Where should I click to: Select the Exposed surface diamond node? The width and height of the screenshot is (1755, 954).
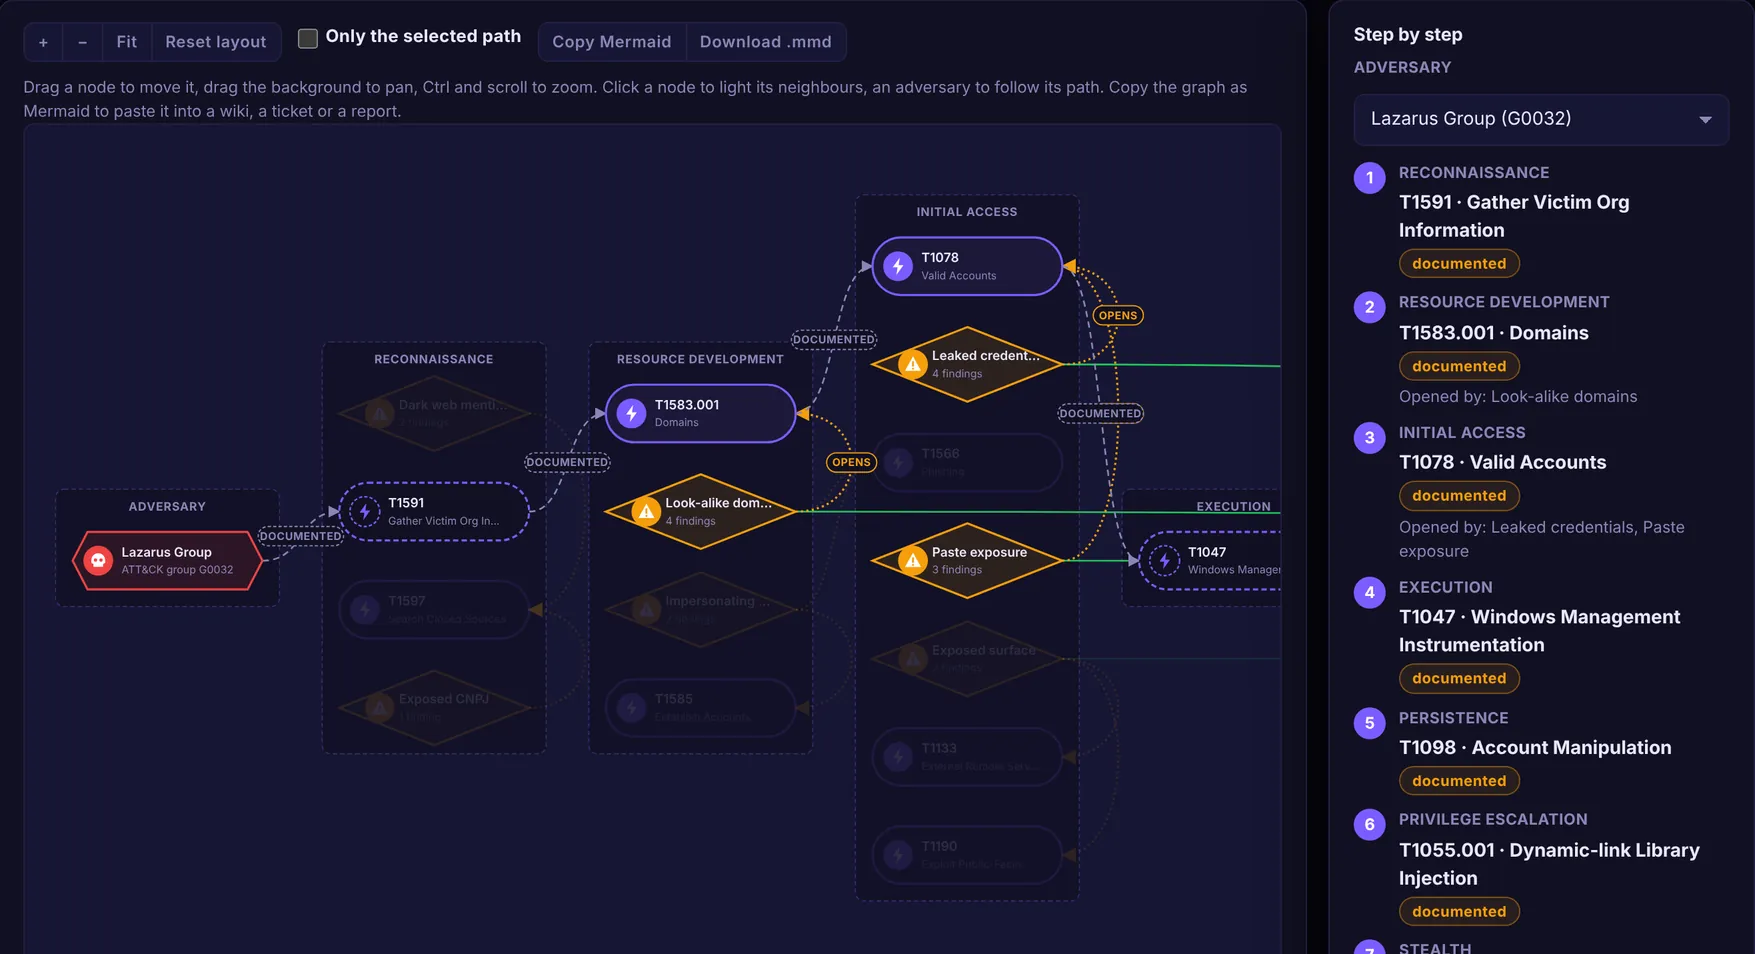pos(967,659)
